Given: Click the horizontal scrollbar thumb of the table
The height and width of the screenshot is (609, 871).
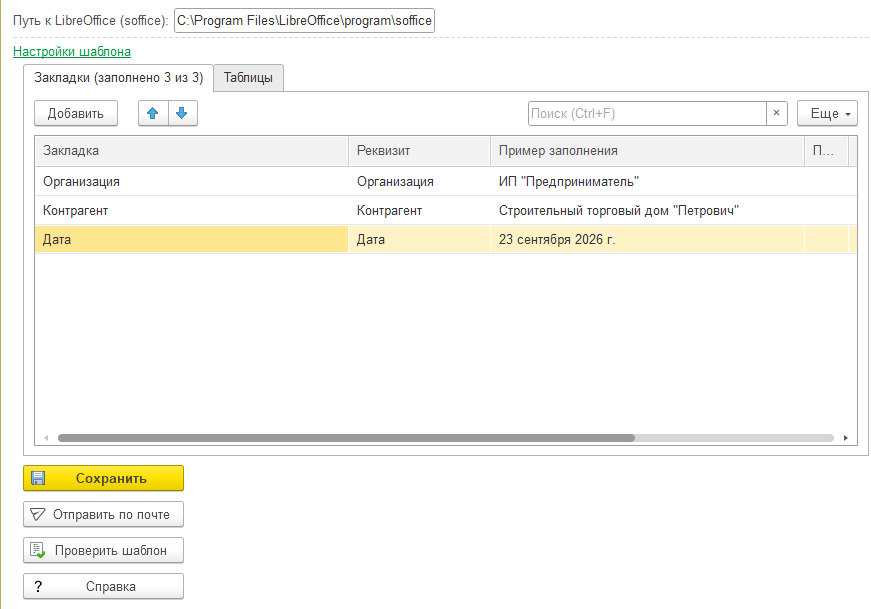Looking at the screenshot, I should [346, 438].
